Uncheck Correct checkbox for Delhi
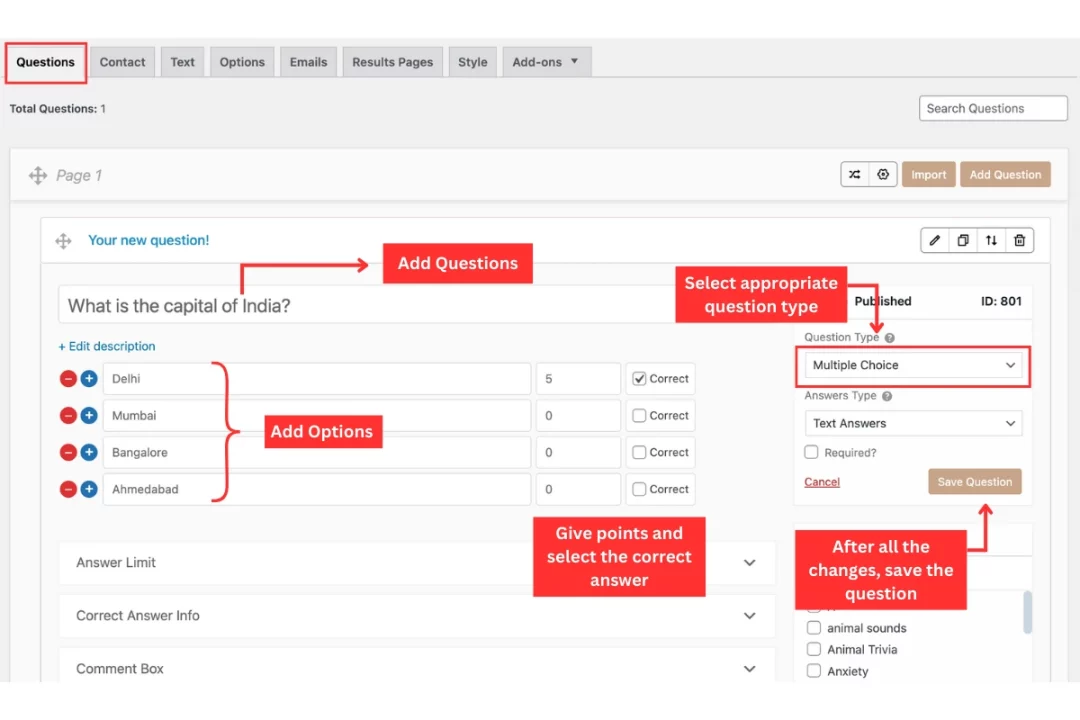1080x720 pixels. (640, 379)
